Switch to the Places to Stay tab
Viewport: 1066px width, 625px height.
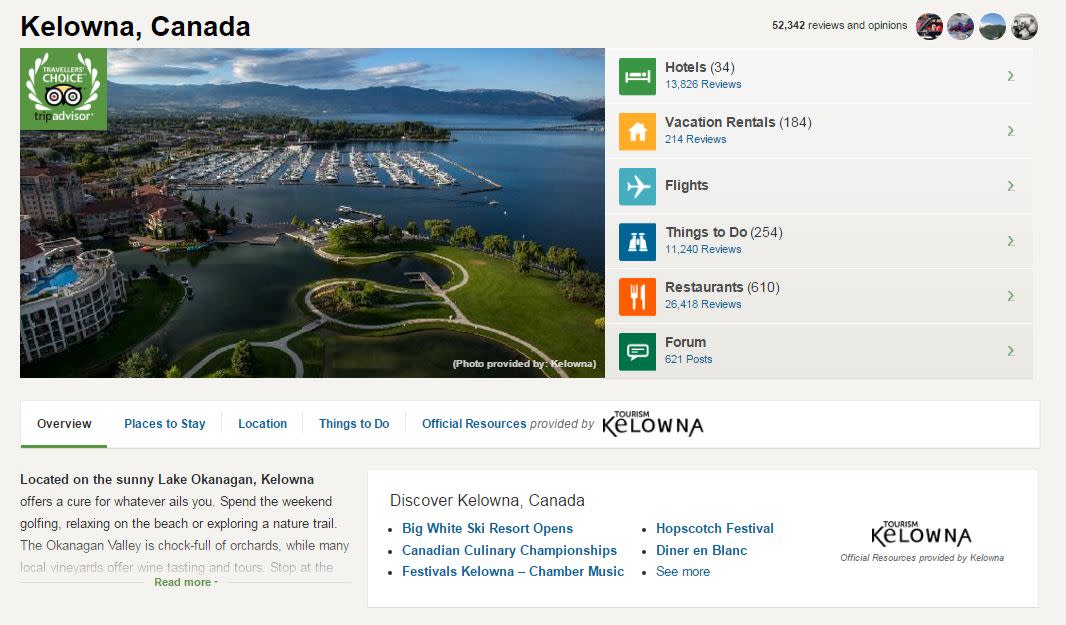pos(165,424)
